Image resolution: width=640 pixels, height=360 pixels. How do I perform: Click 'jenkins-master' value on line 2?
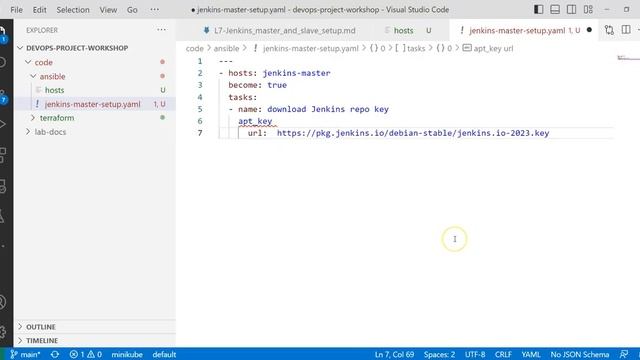click(296, 73)
